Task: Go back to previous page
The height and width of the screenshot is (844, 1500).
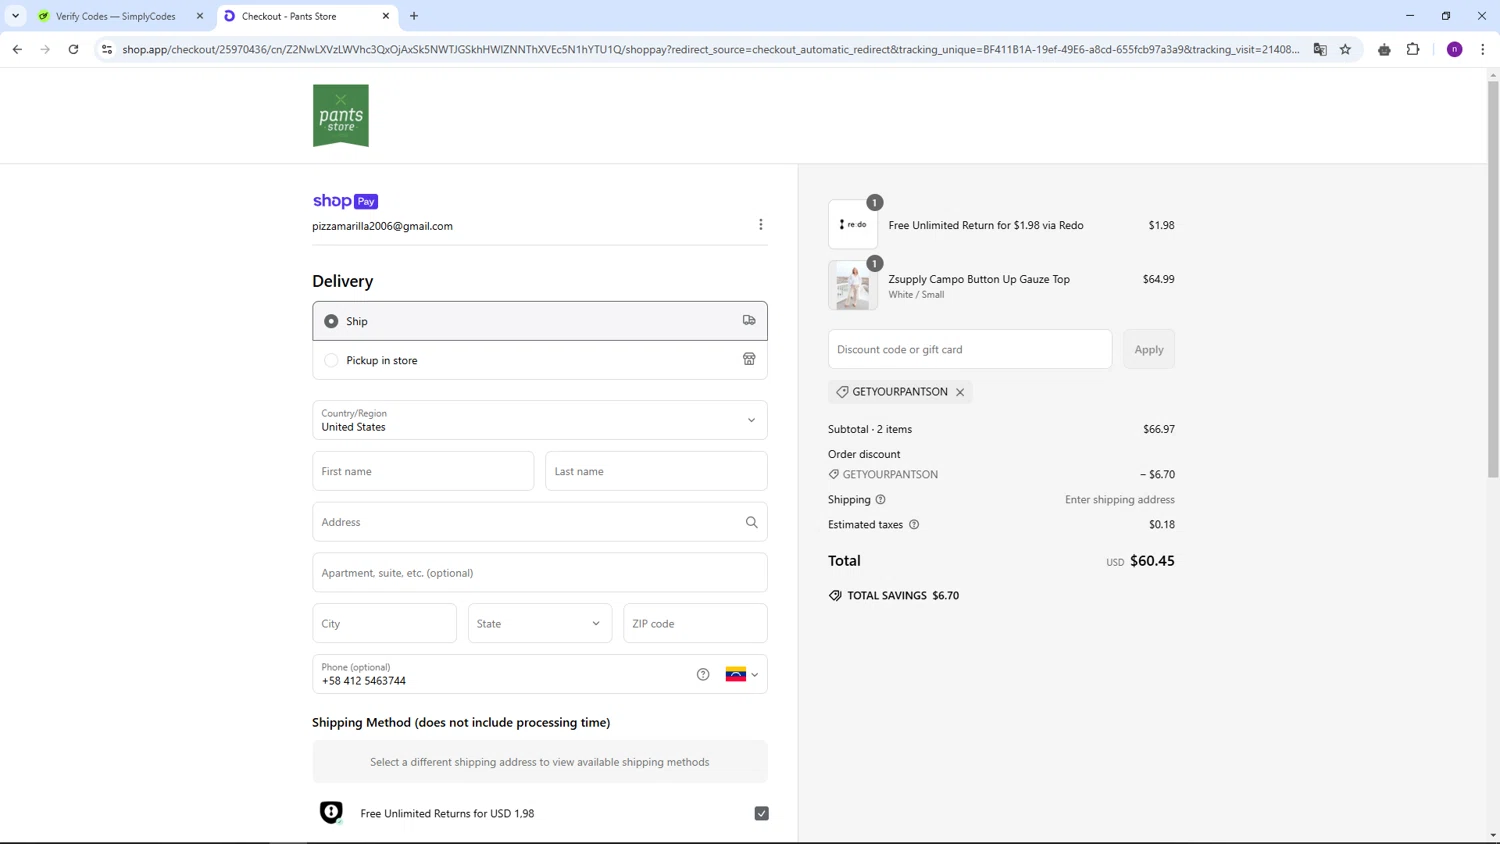Action: click(17, 49)
